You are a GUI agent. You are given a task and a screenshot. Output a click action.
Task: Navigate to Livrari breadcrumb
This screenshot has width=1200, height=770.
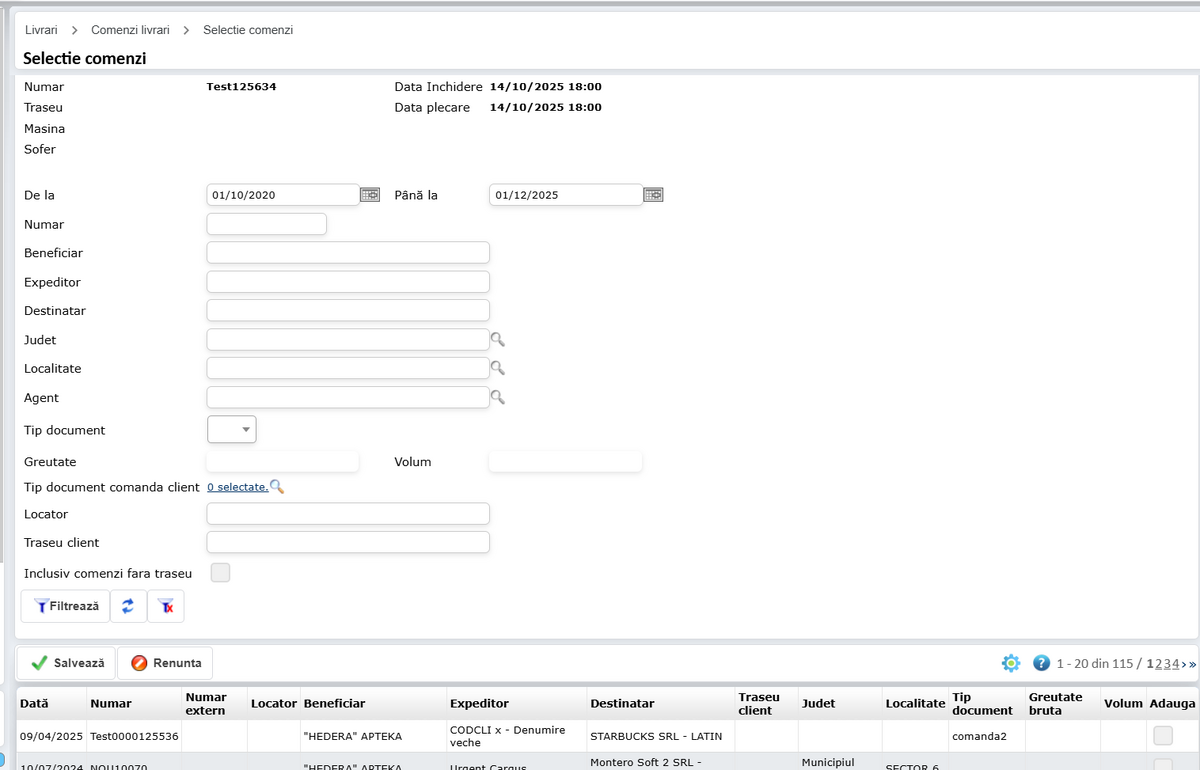click(x=41, y=30)
